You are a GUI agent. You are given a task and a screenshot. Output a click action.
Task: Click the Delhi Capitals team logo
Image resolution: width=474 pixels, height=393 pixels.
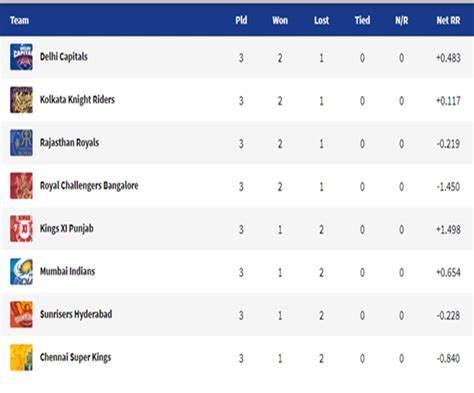click(x=21, y=57)
